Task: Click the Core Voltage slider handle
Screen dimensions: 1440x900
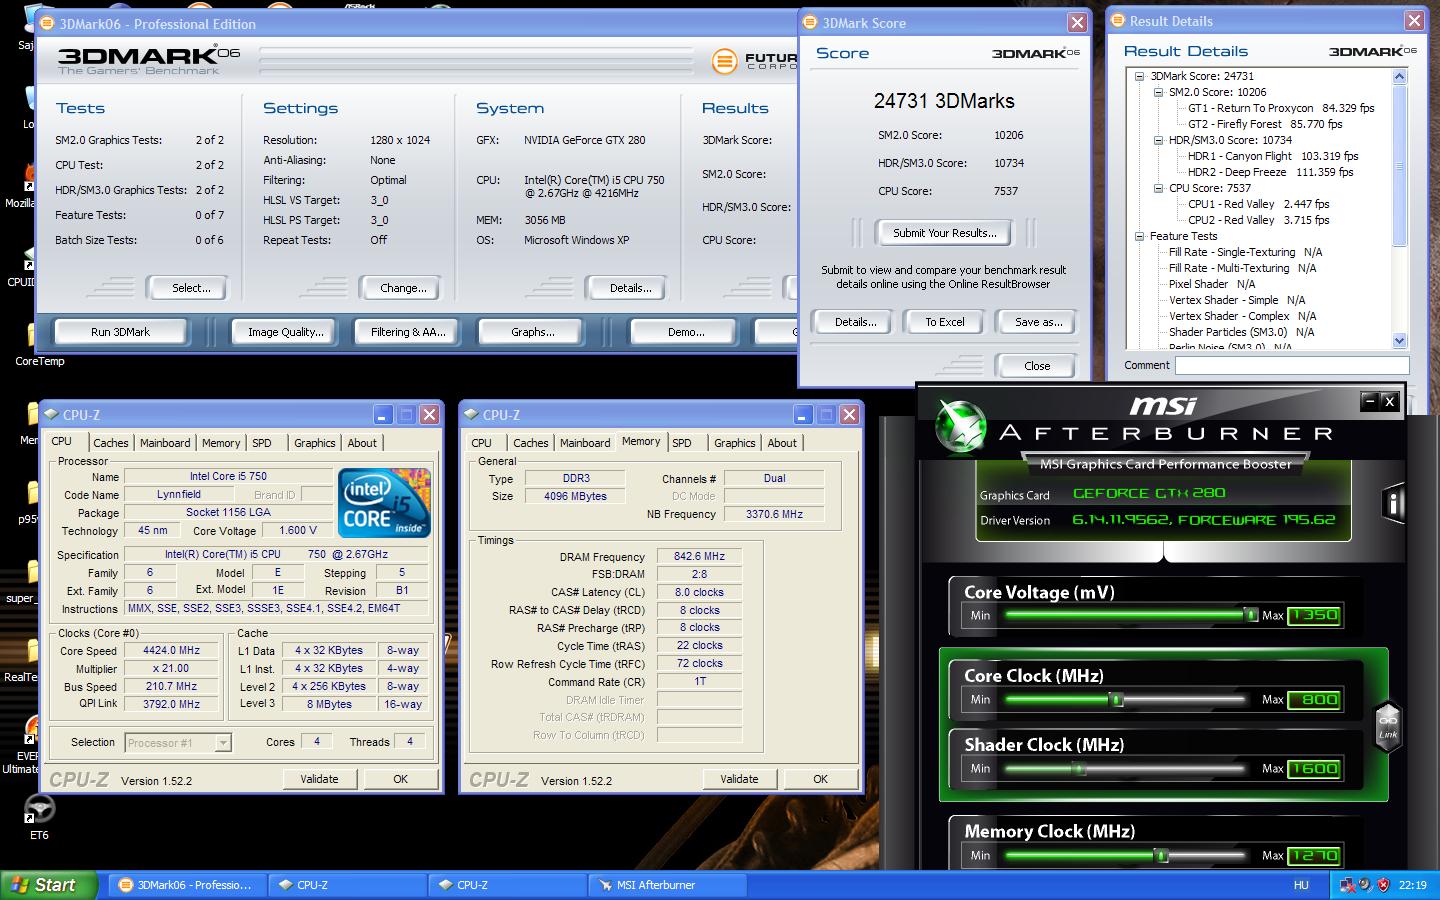Action: pyautogui.click(x=1250, y=615)
